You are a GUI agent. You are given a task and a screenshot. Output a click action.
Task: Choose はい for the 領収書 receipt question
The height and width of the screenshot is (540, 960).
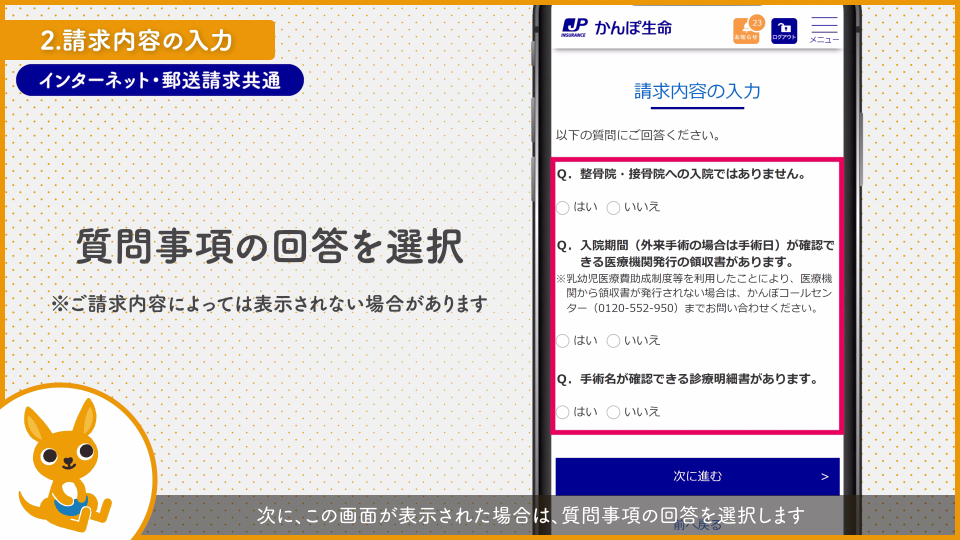563,340
